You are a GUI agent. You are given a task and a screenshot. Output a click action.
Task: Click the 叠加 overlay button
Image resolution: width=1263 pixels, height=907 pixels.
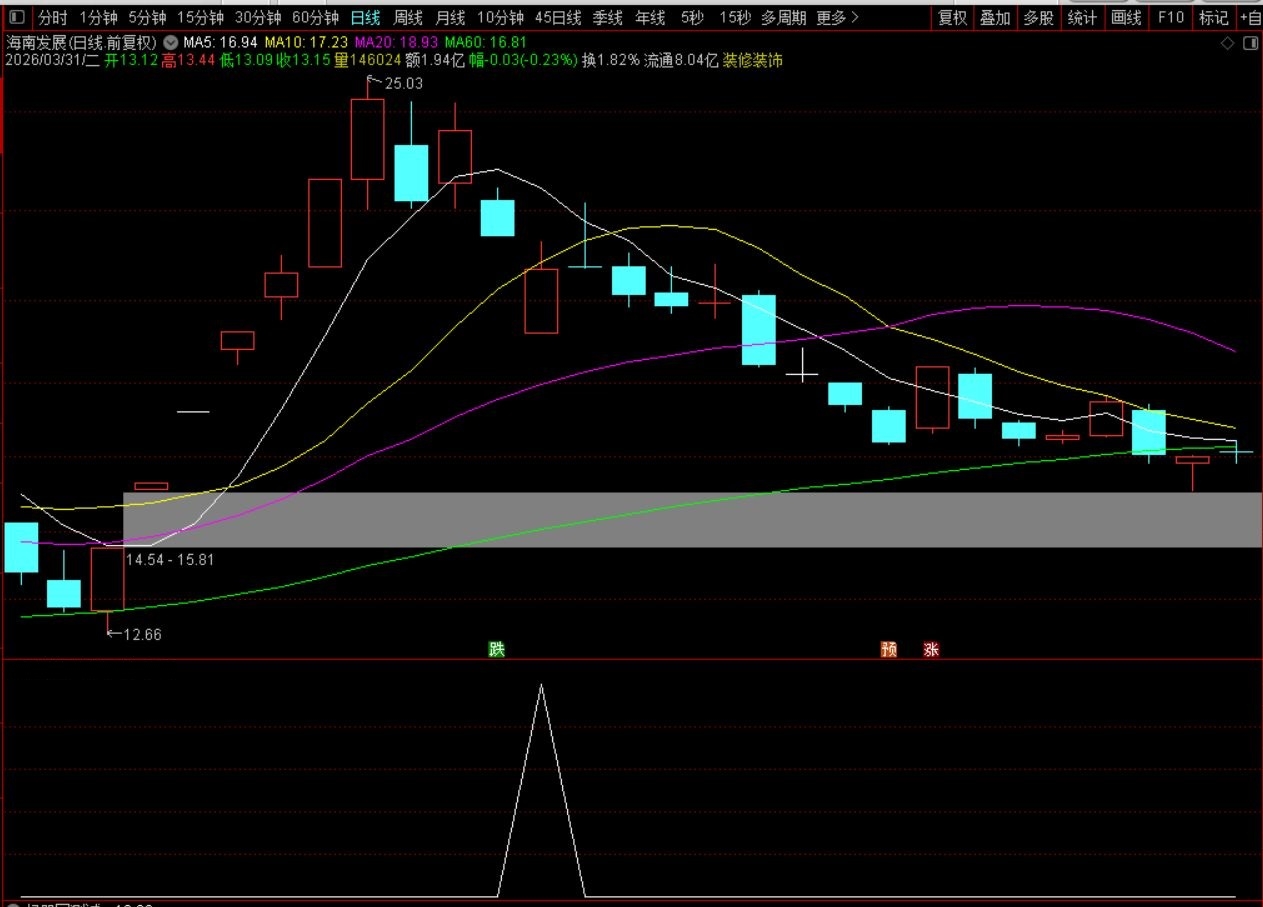[995, 17]
